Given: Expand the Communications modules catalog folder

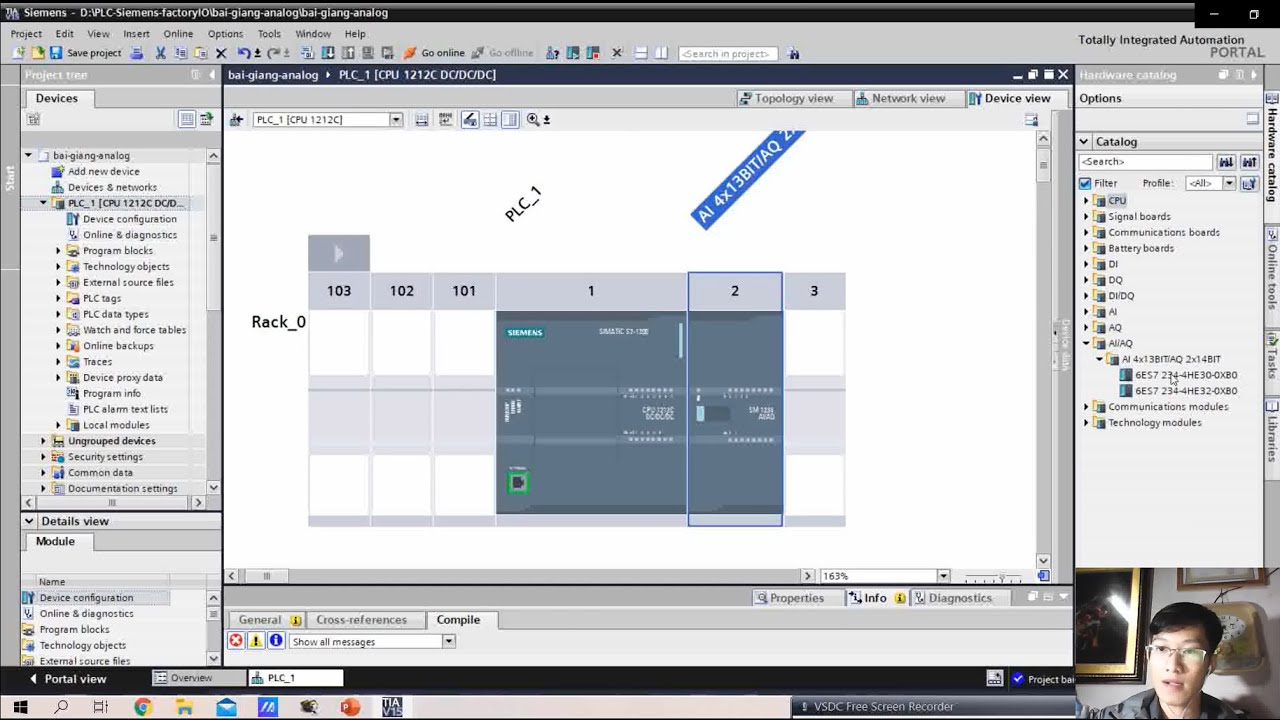Looking at the screenshot, I should [x=1086, y=407].
